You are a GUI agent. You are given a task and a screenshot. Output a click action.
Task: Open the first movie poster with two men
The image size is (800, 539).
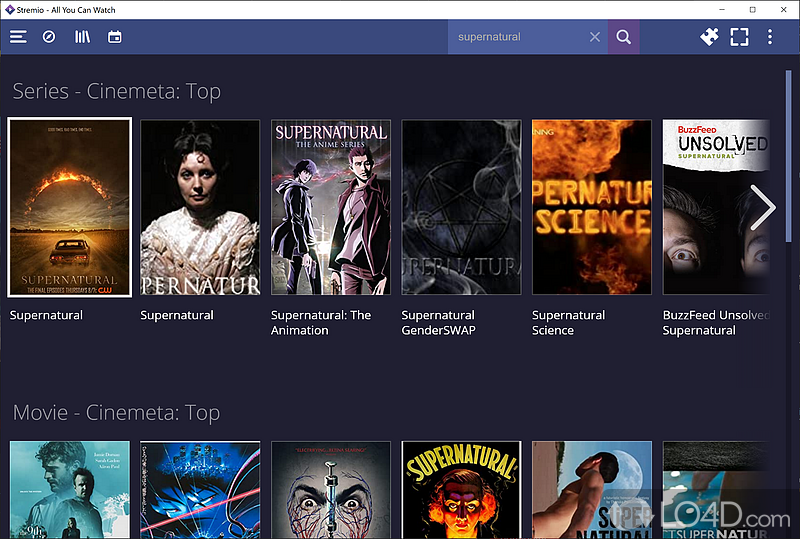click(x=69, y=489)
